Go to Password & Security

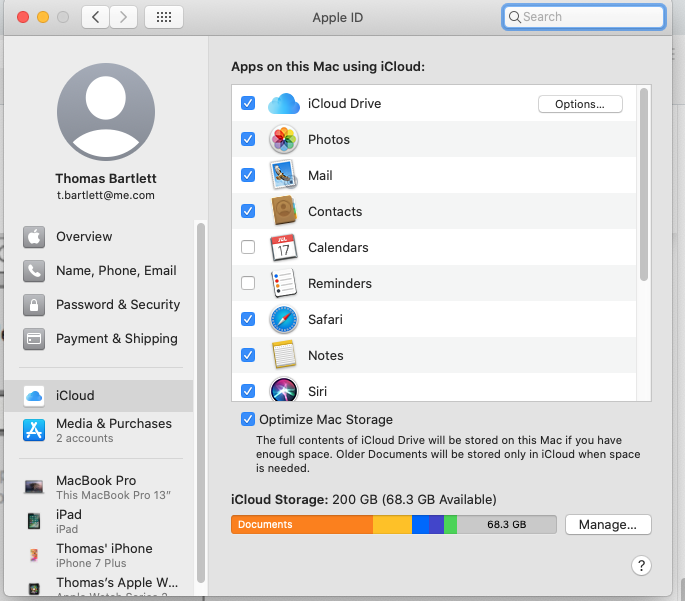click(100, 305)
